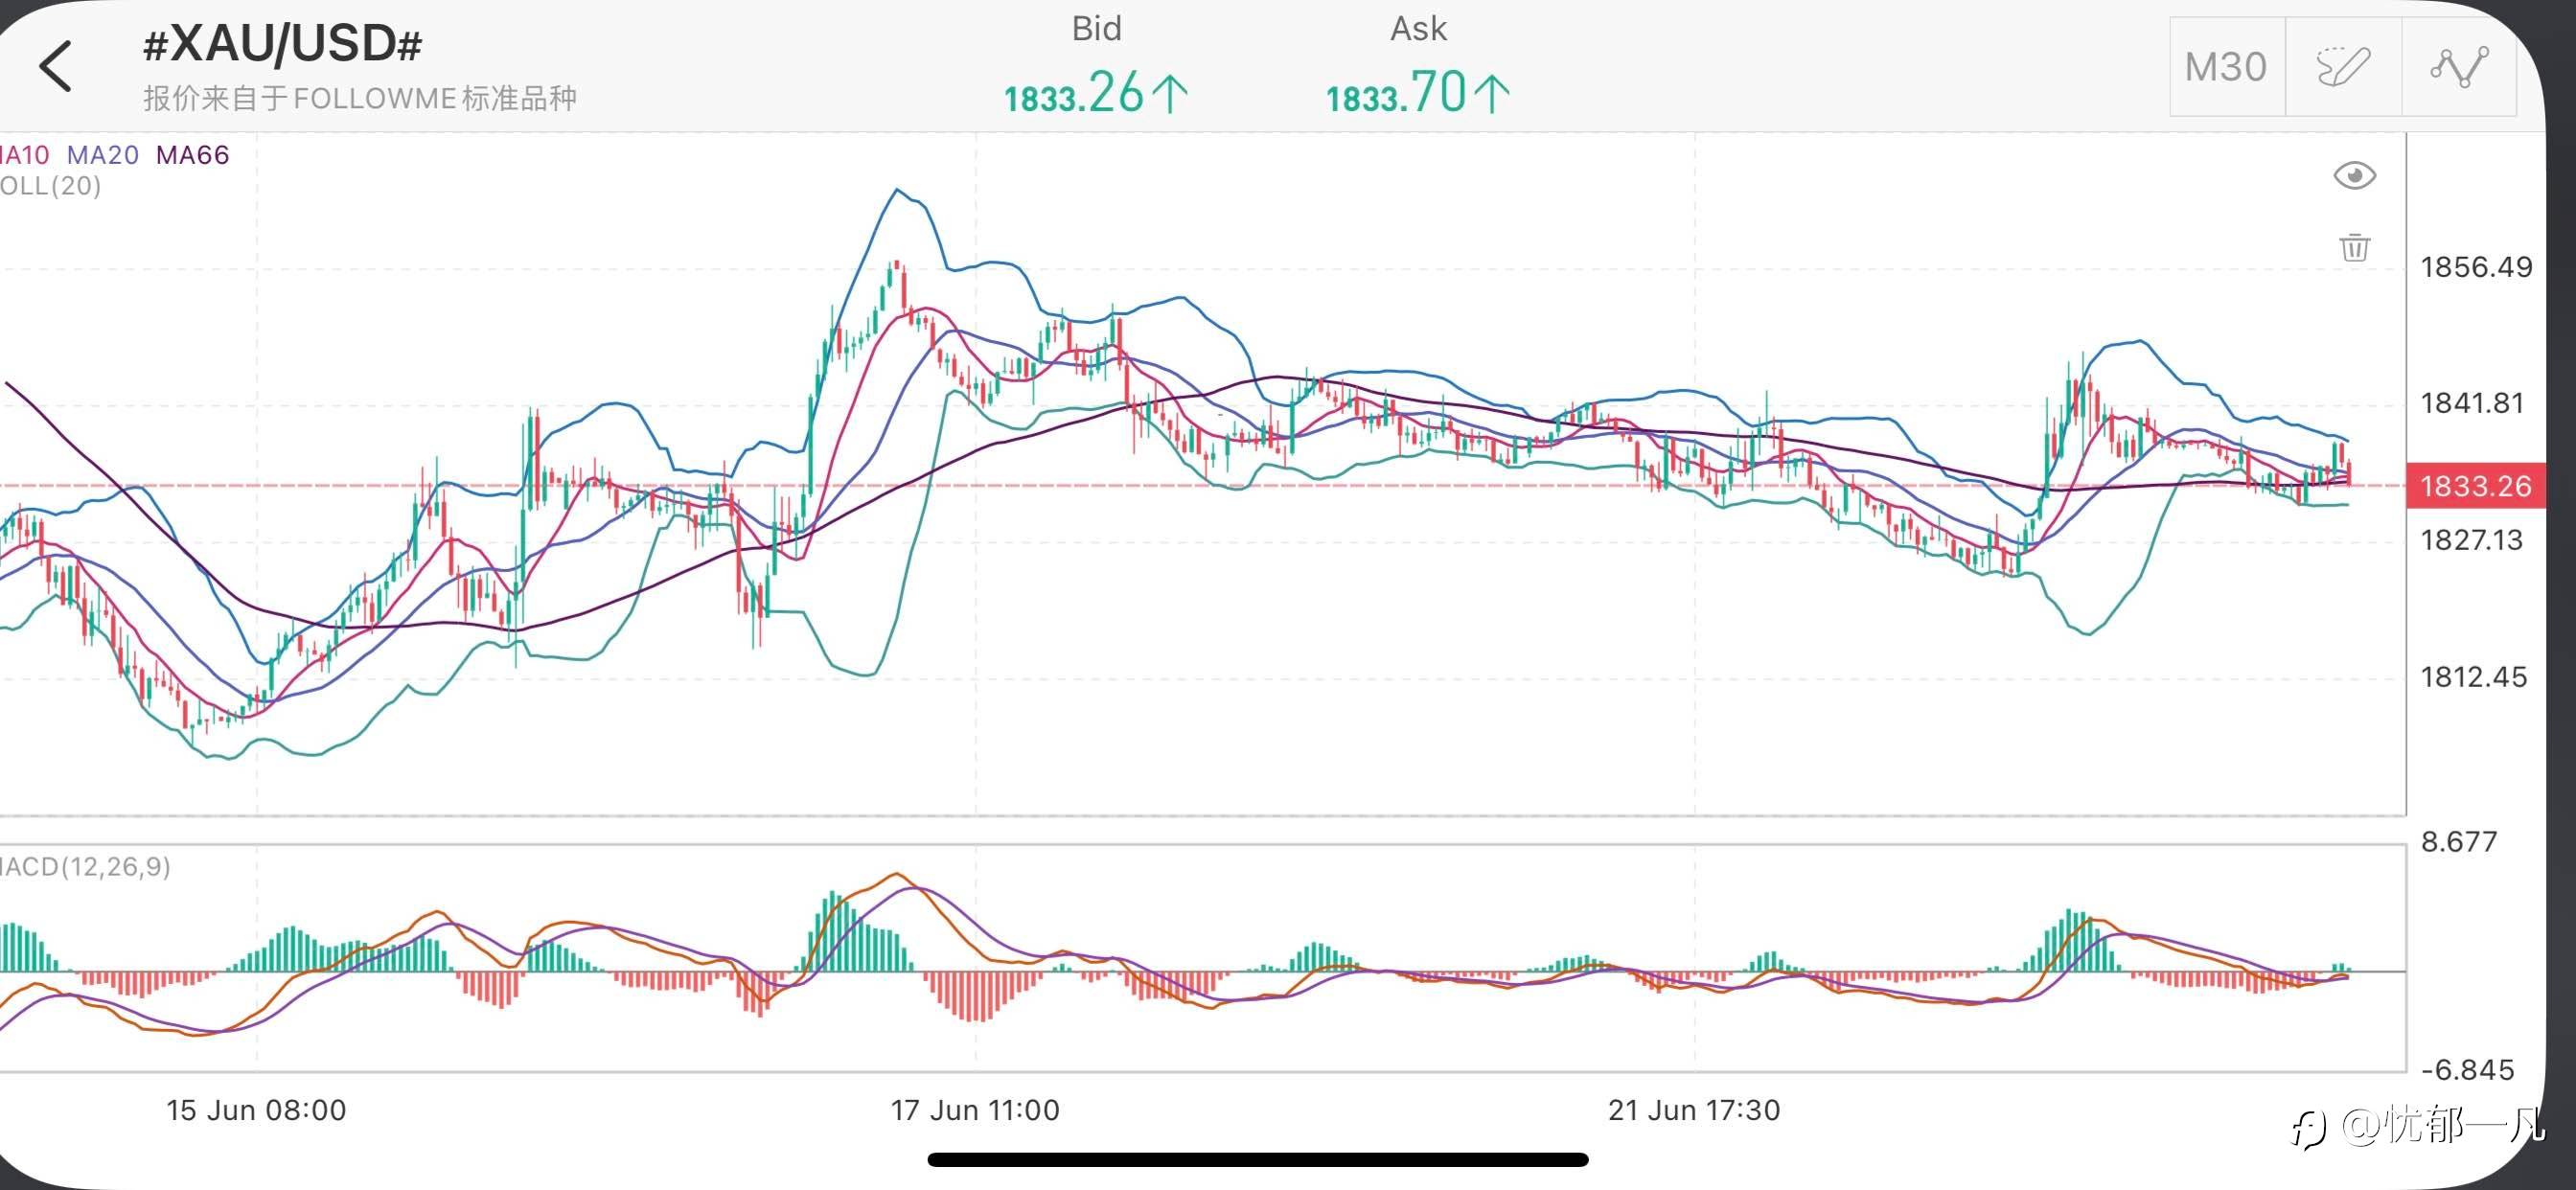Tap the iOS home indicator bar

click(x=1257, y=1160)
